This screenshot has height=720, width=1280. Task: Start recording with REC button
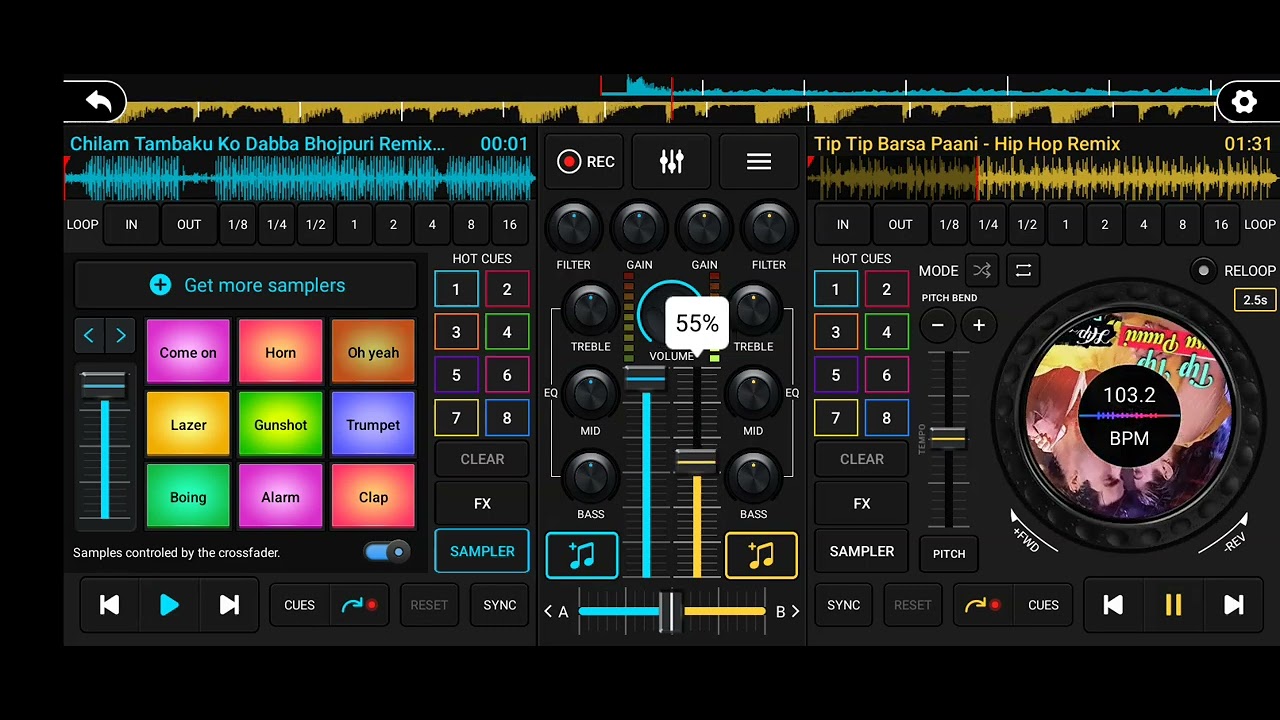point(586,162)
